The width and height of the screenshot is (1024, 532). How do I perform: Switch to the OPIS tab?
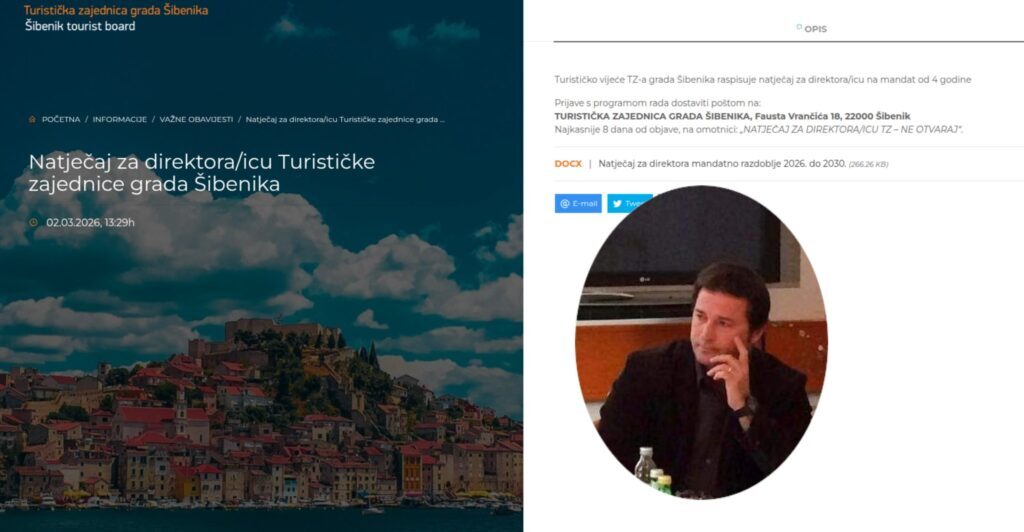pos(815,29)
